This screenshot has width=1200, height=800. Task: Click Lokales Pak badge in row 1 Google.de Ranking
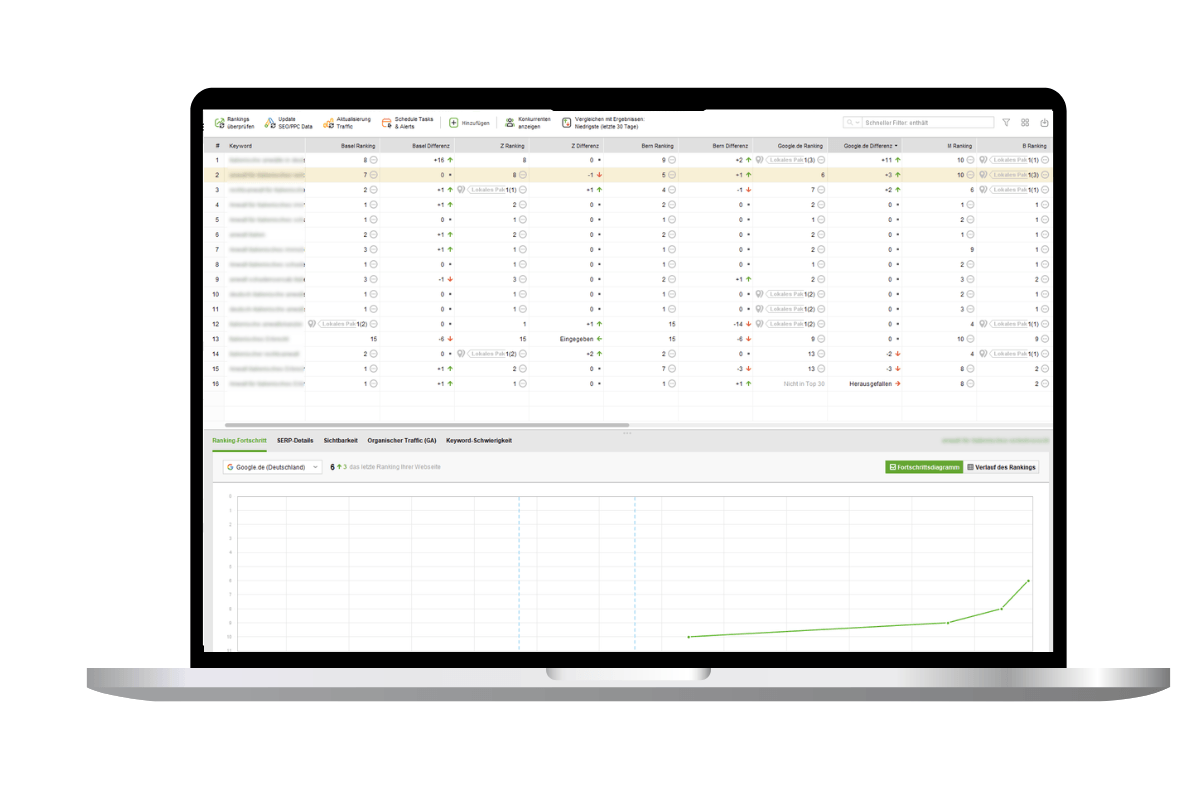click(784, 159)
